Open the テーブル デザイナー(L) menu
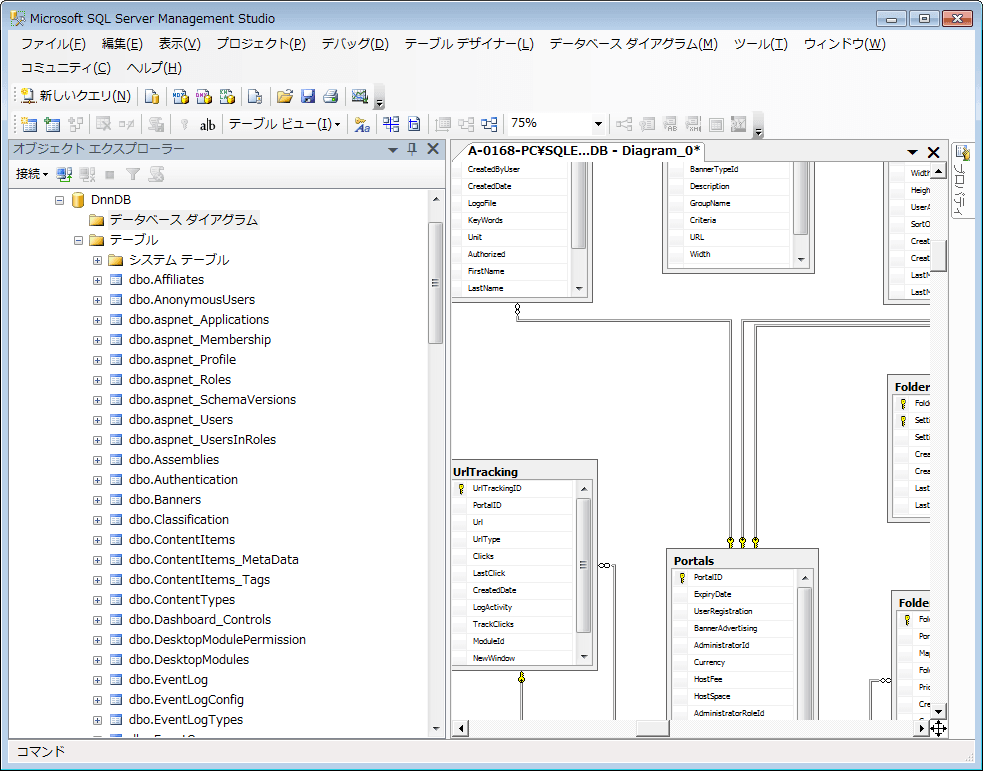The image size is (983, 771). pyautogui.click(x=469, y=44)
